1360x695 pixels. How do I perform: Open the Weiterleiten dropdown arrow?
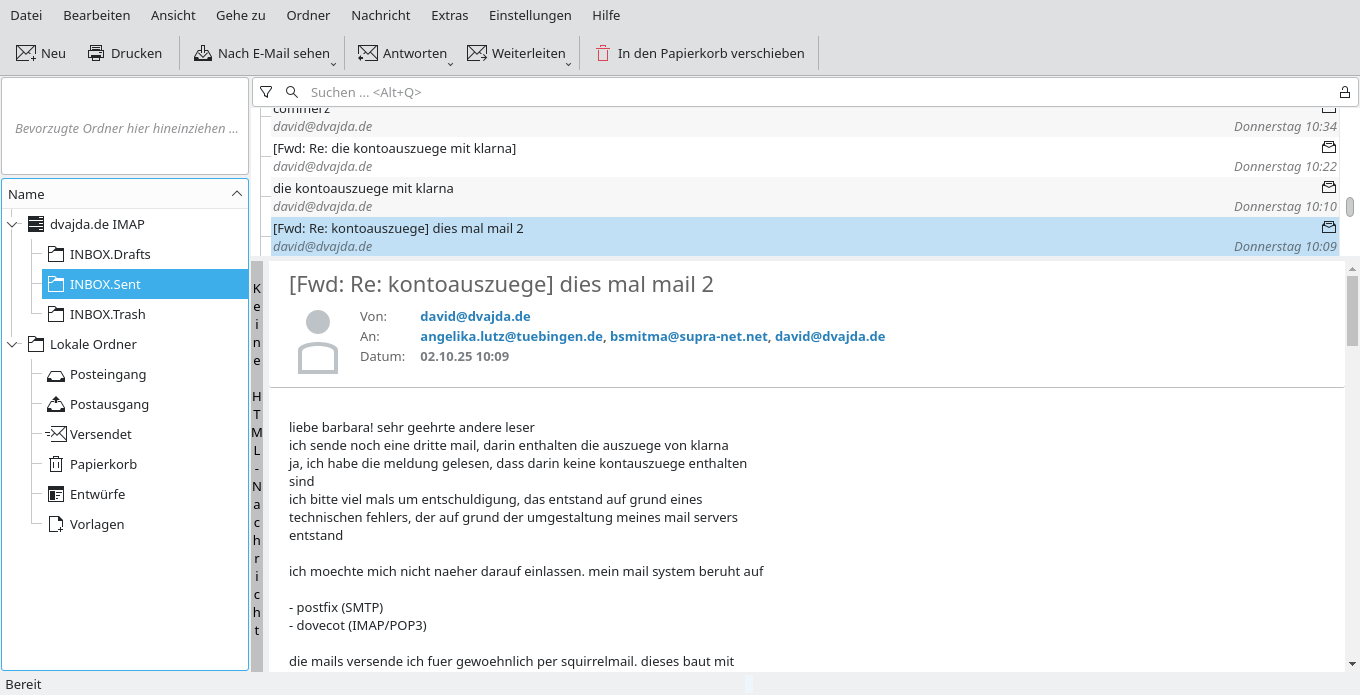pyautogui.click(x=568, y=63)
